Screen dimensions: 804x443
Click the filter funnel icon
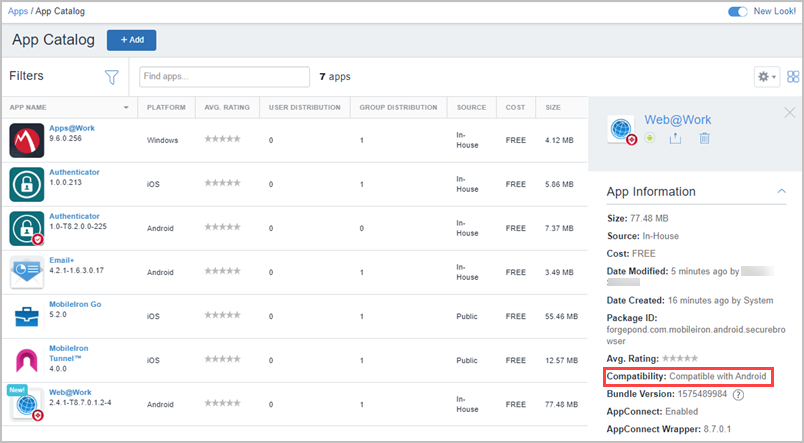point(111,77)
